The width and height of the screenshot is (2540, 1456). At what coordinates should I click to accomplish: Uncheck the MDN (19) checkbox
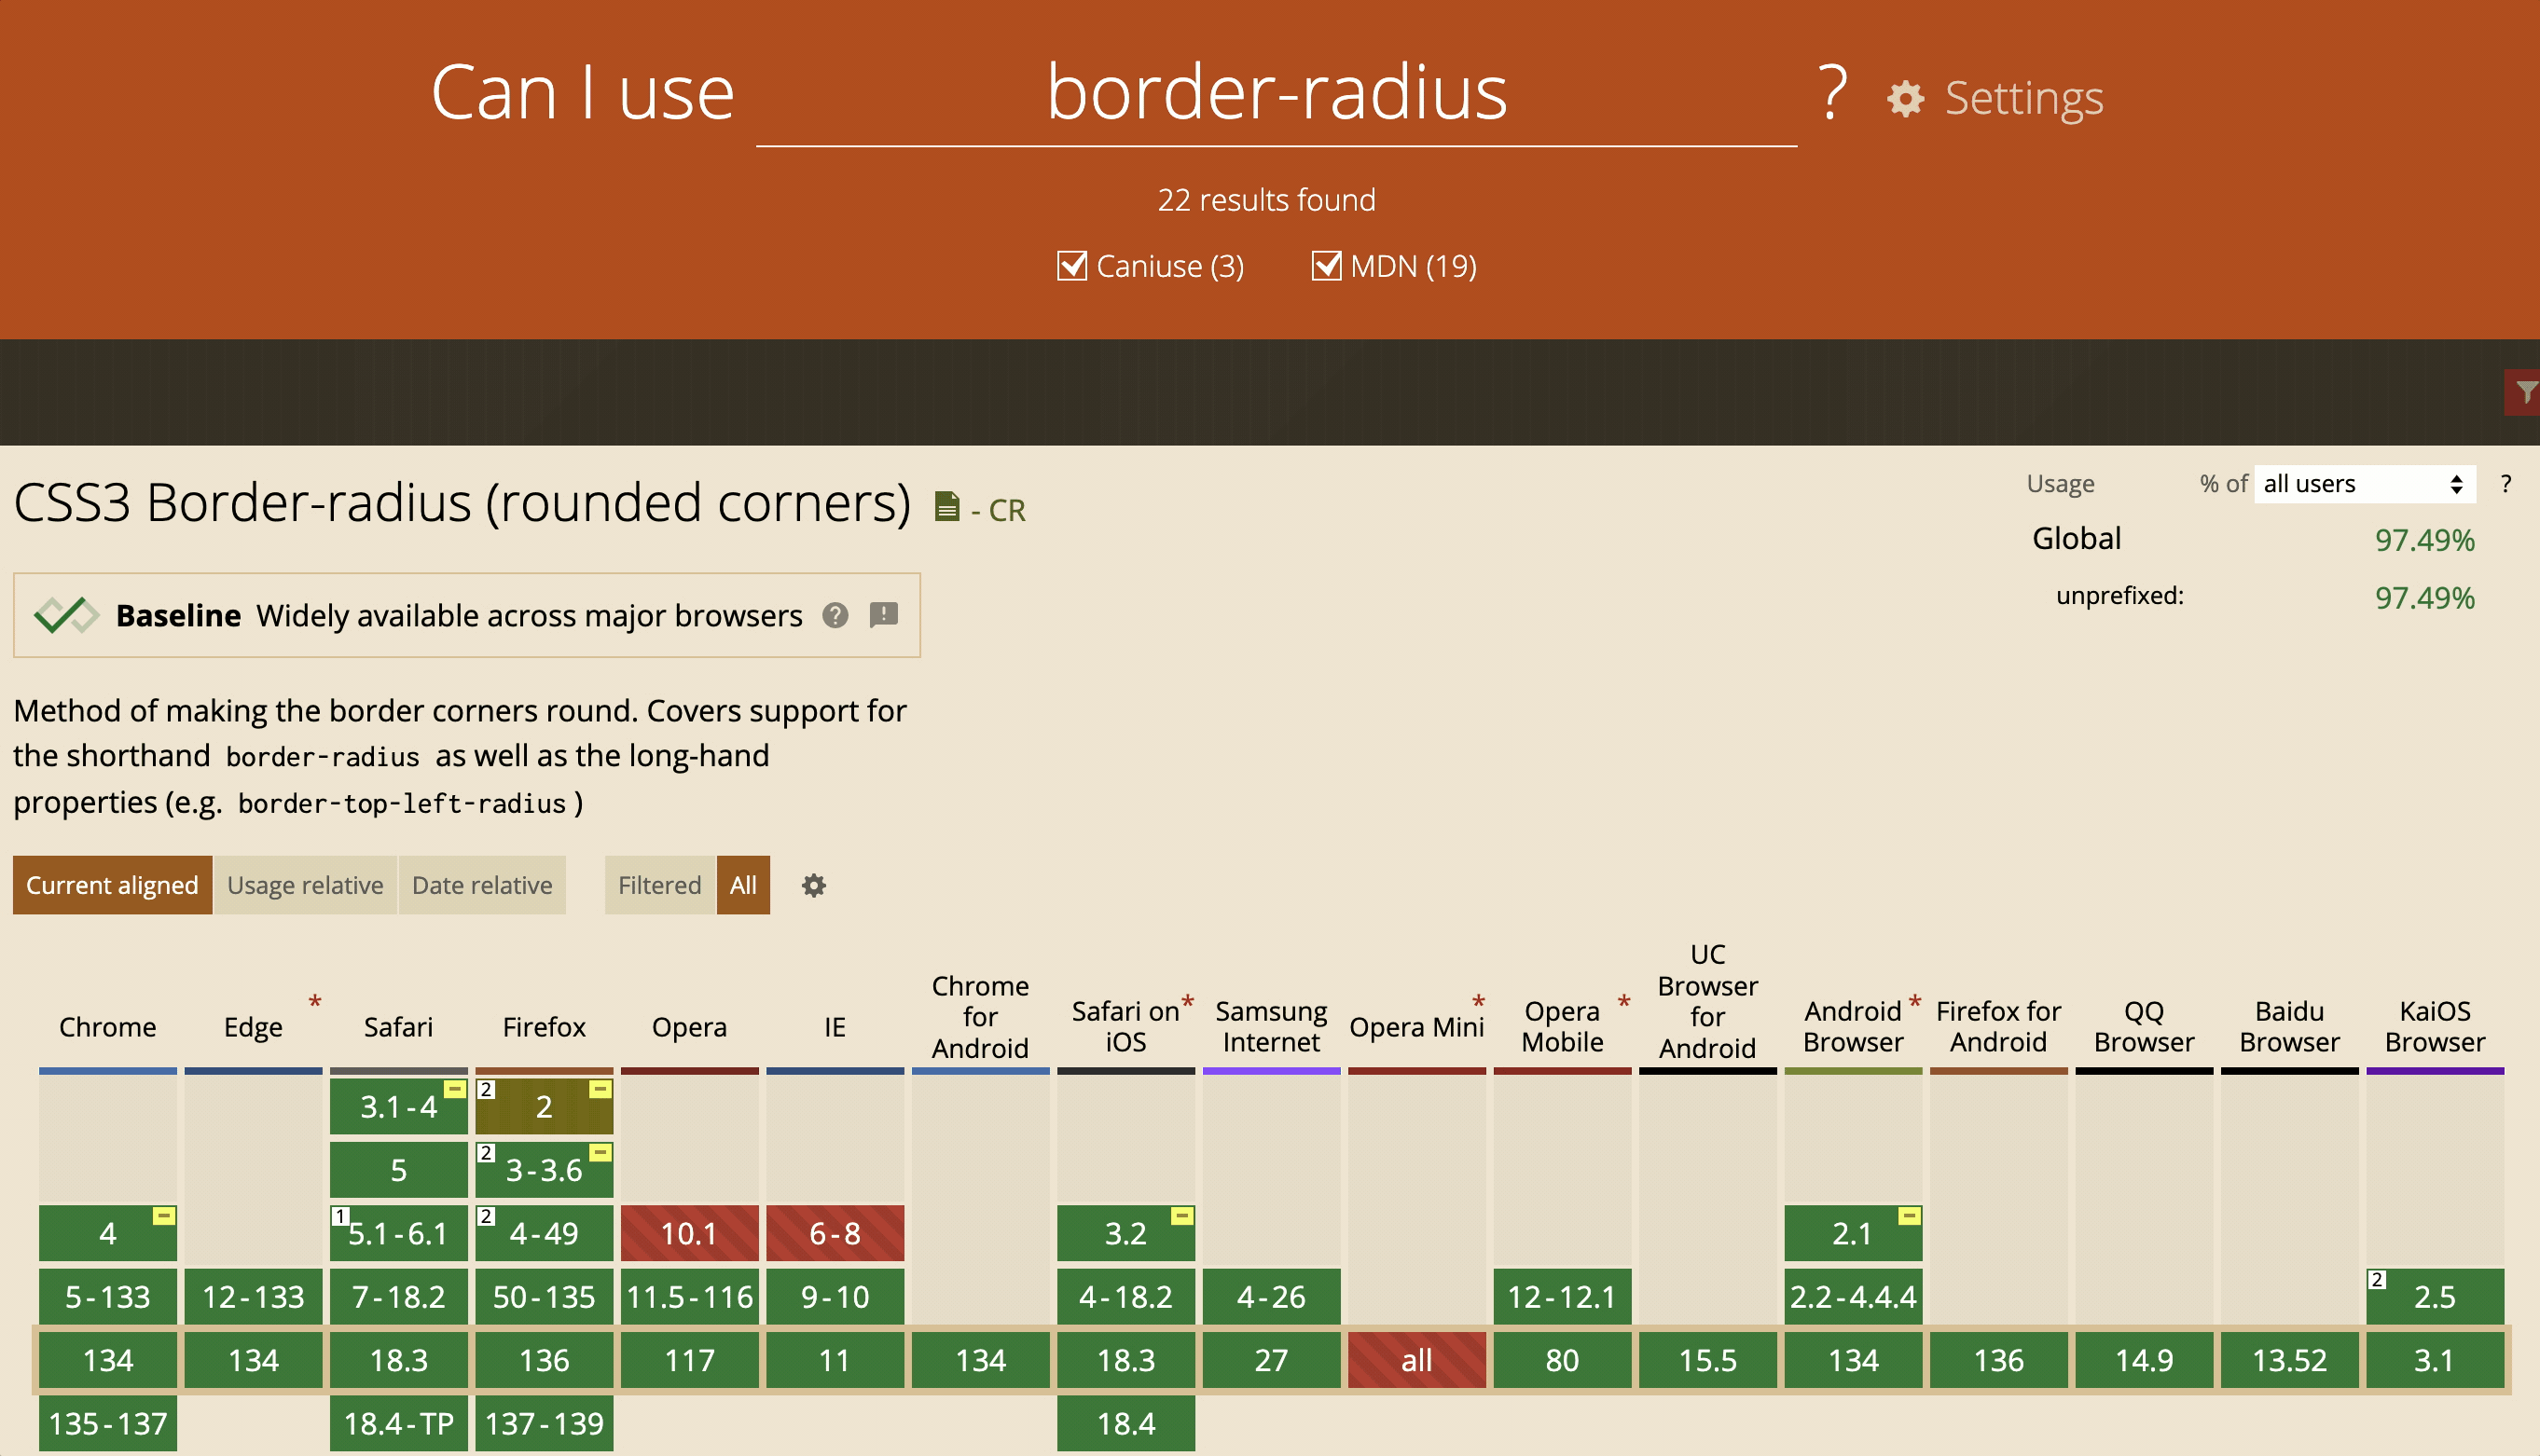pyautogui.click(x=1326, y=266)
